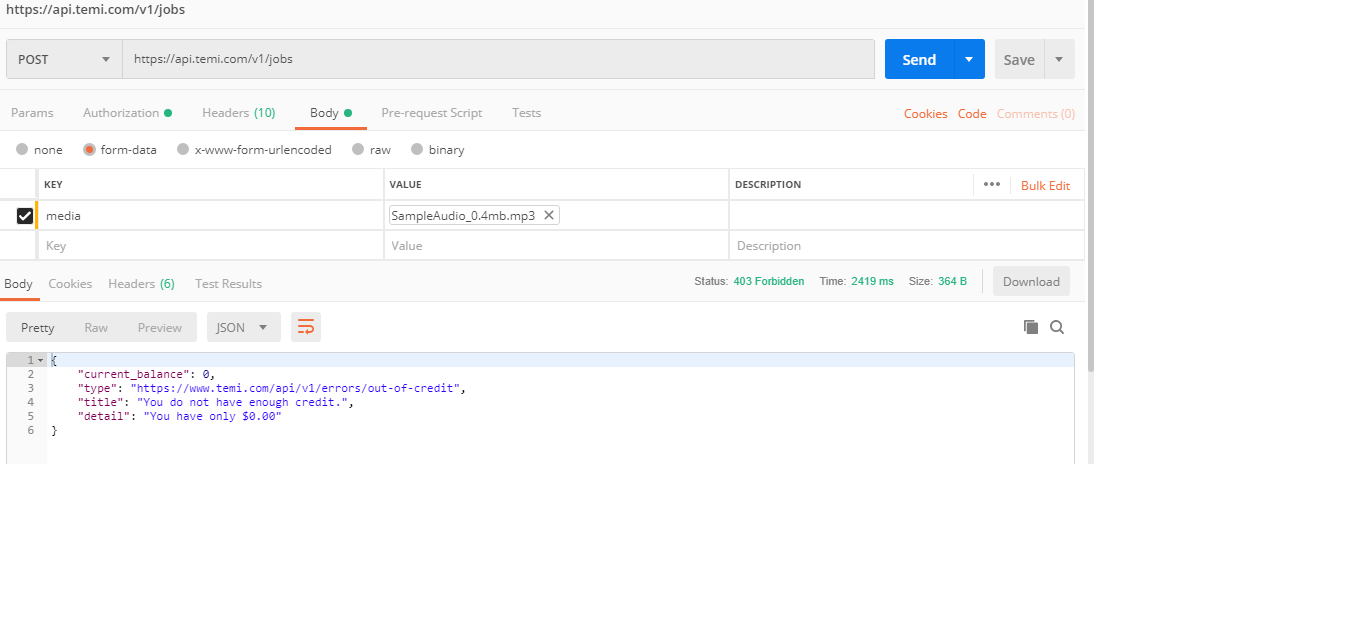Click the out-of-credit error URL text
This screenshot has width=1360, height=623.
(x=295, y=388)
